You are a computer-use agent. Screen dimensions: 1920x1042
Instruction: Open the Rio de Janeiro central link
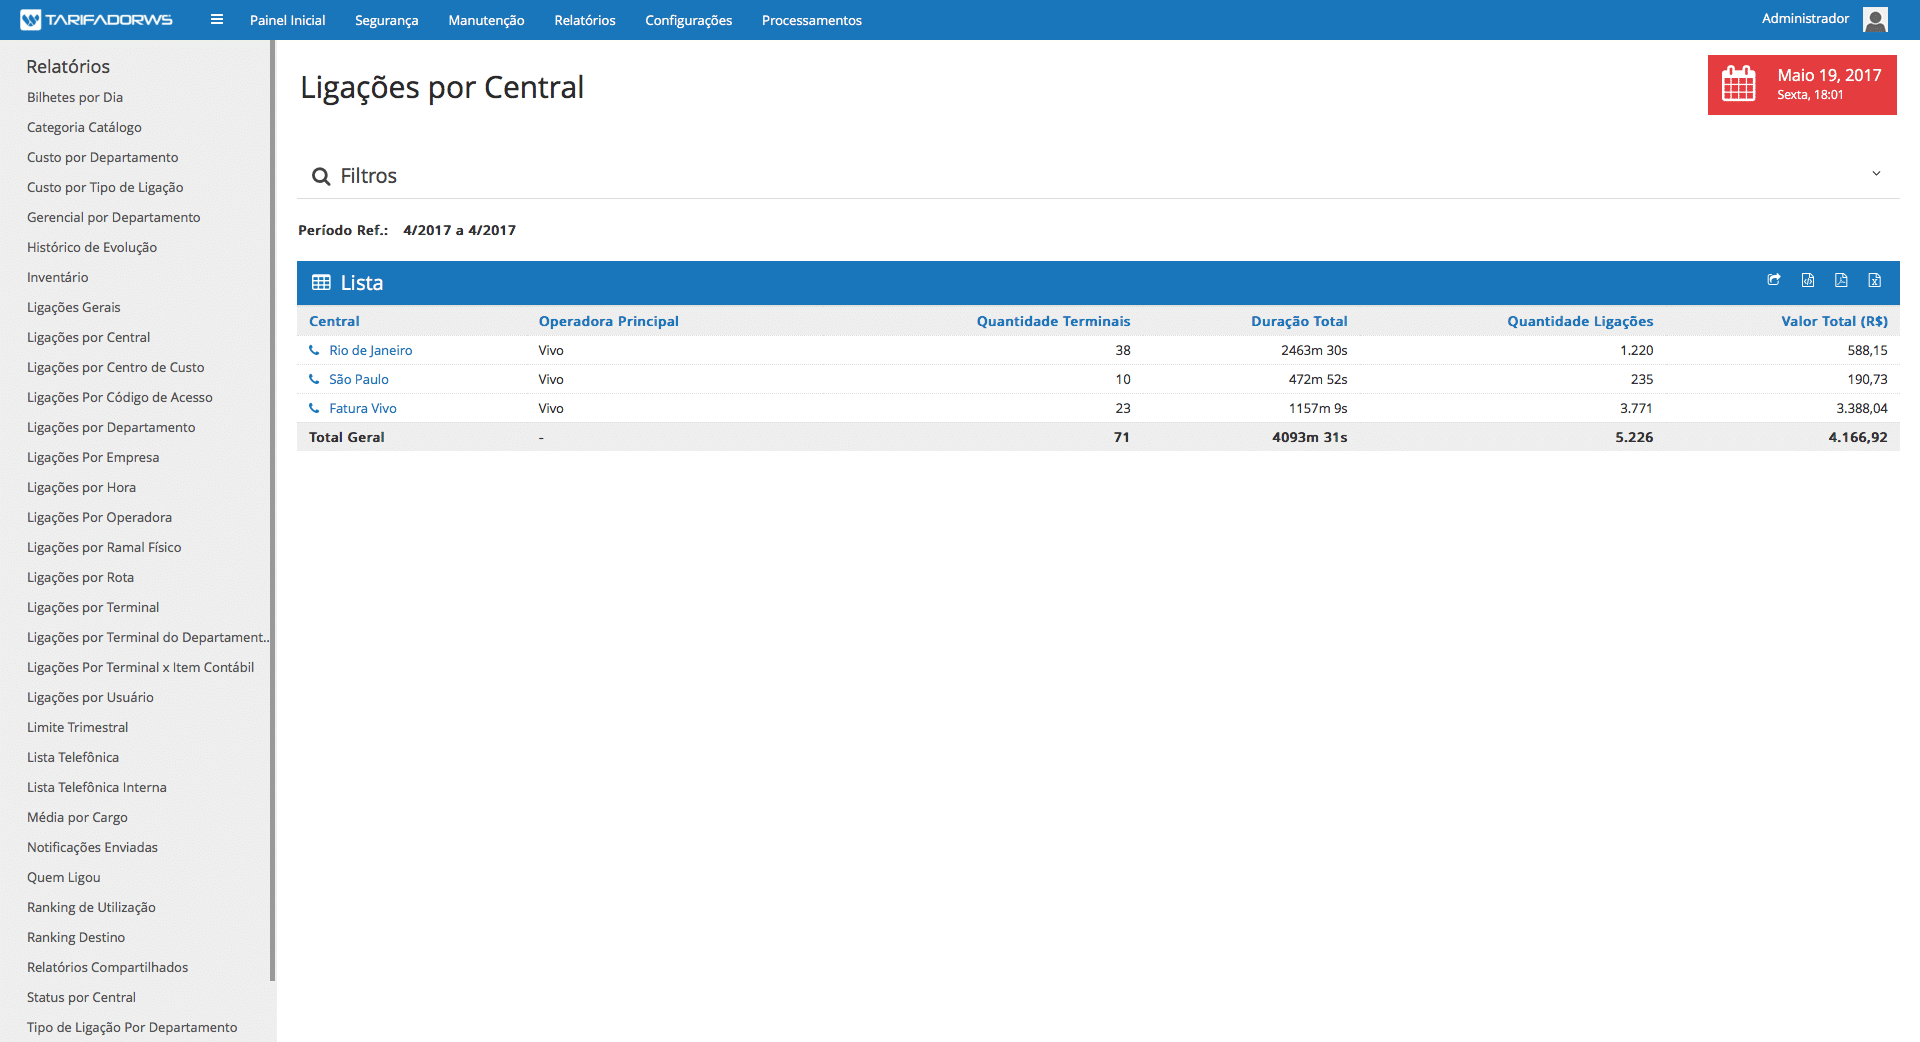pos(370,351)
